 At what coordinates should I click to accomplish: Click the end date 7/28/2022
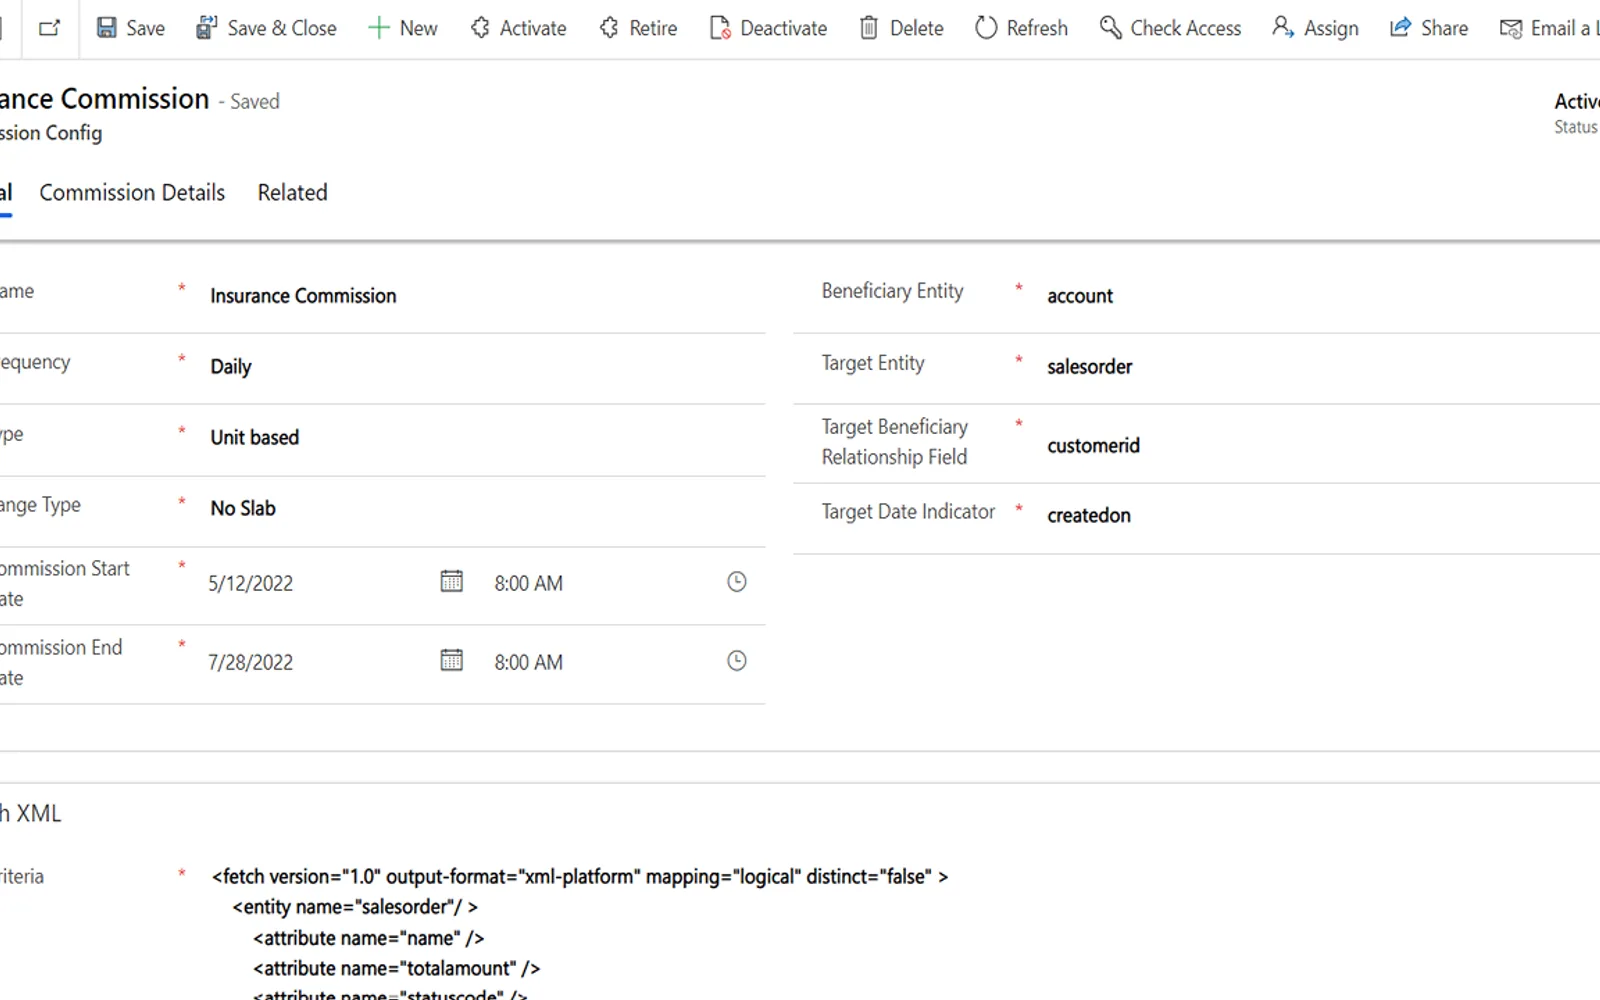[x=251, y=662]
